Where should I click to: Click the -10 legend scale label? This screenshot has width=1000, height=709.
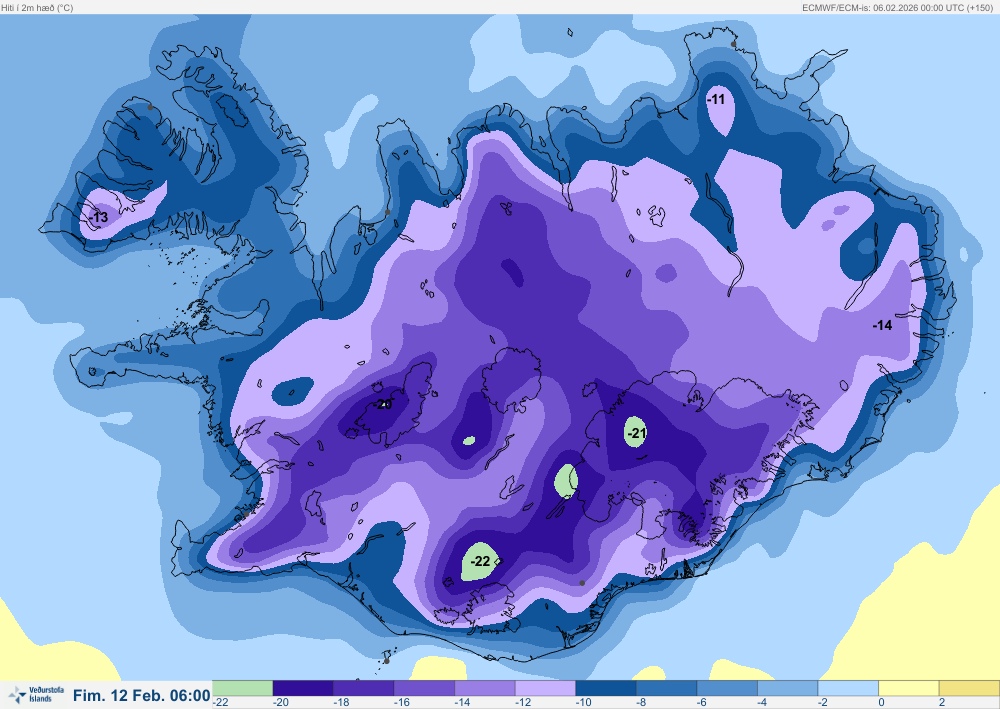[583, 703]
